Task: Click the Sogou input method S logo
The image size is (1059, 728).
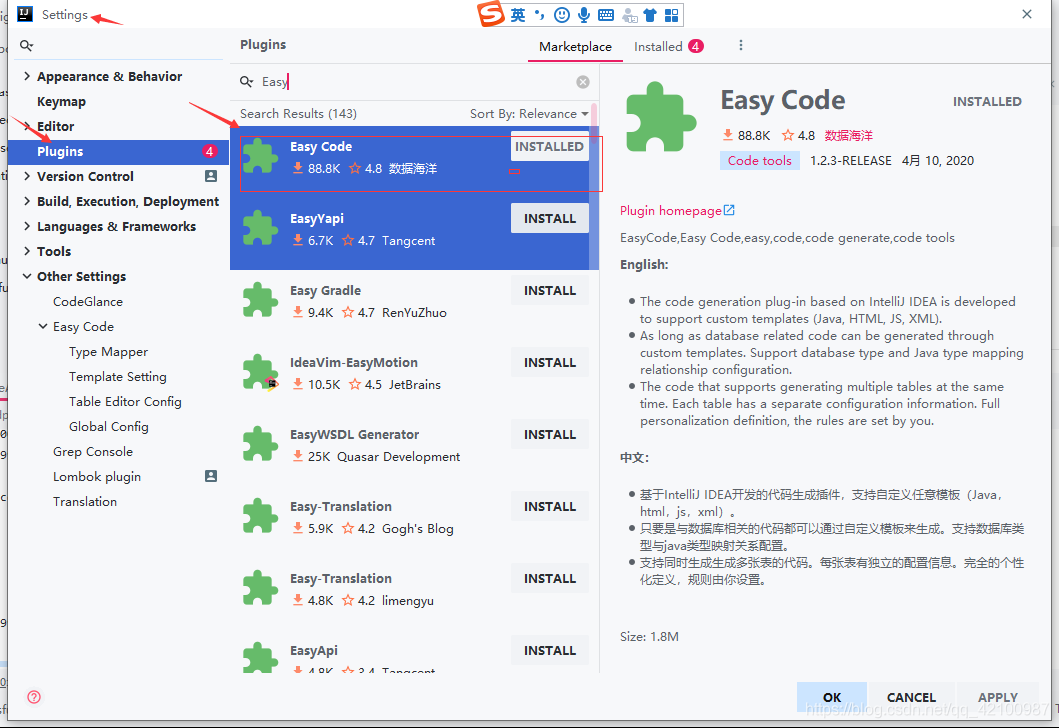Action: coord(491,14)
